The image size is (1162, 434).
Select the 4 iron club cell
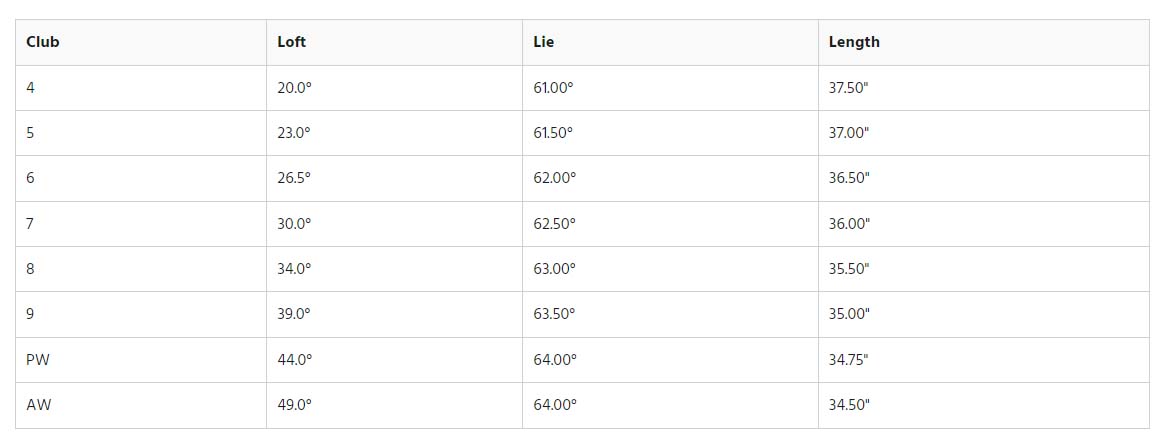(141, 88)
